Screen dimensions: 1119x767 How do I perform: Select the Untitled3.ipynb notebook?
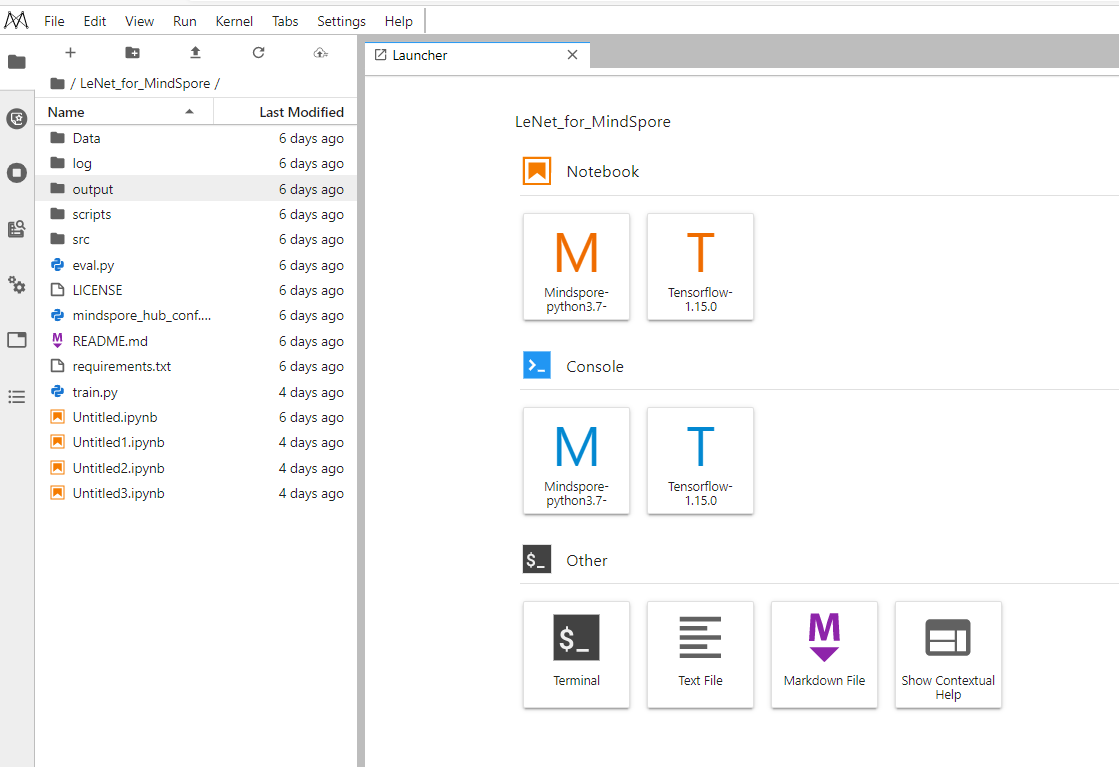pyautogui.click(x=196, y=493)
